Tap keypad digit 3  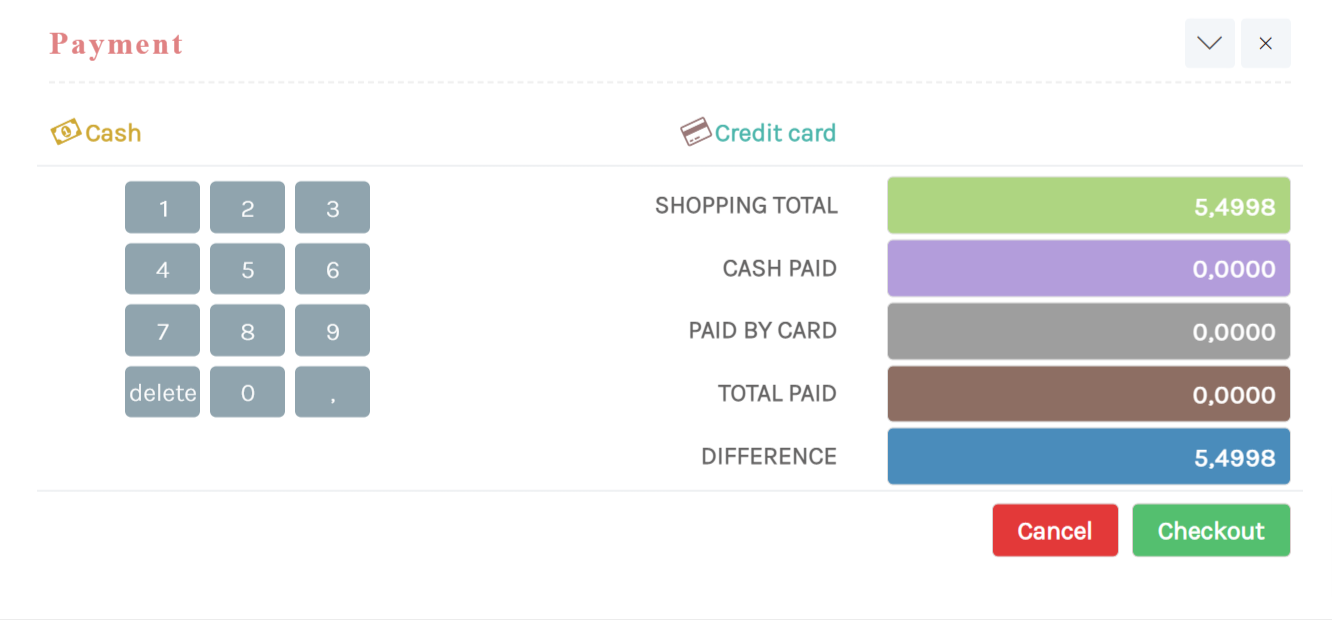pyautogui.click(x=332, y=207)
